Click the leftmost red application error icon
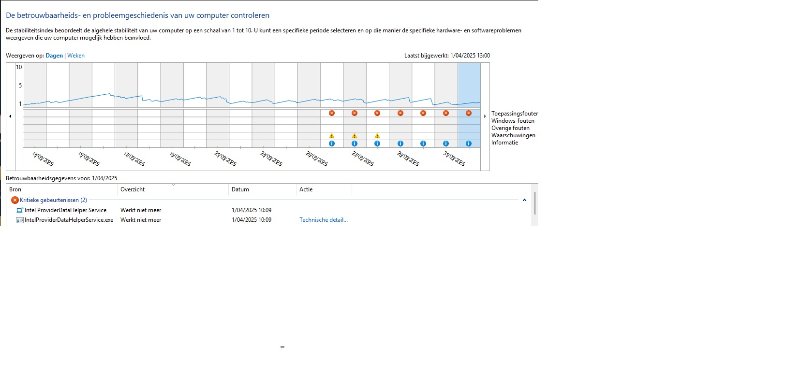The image size is (800, 375). click(x=332, y=113)
